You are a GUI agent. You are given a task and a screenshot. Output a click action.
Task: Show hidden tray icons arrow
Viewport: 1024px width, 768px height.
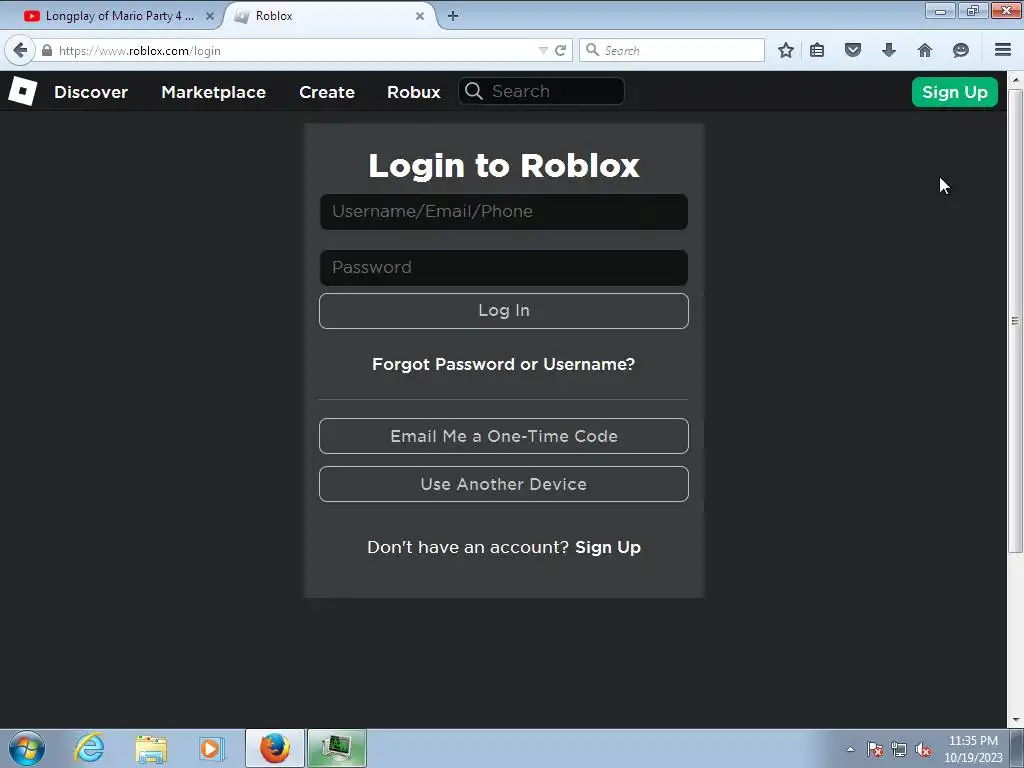850,750
